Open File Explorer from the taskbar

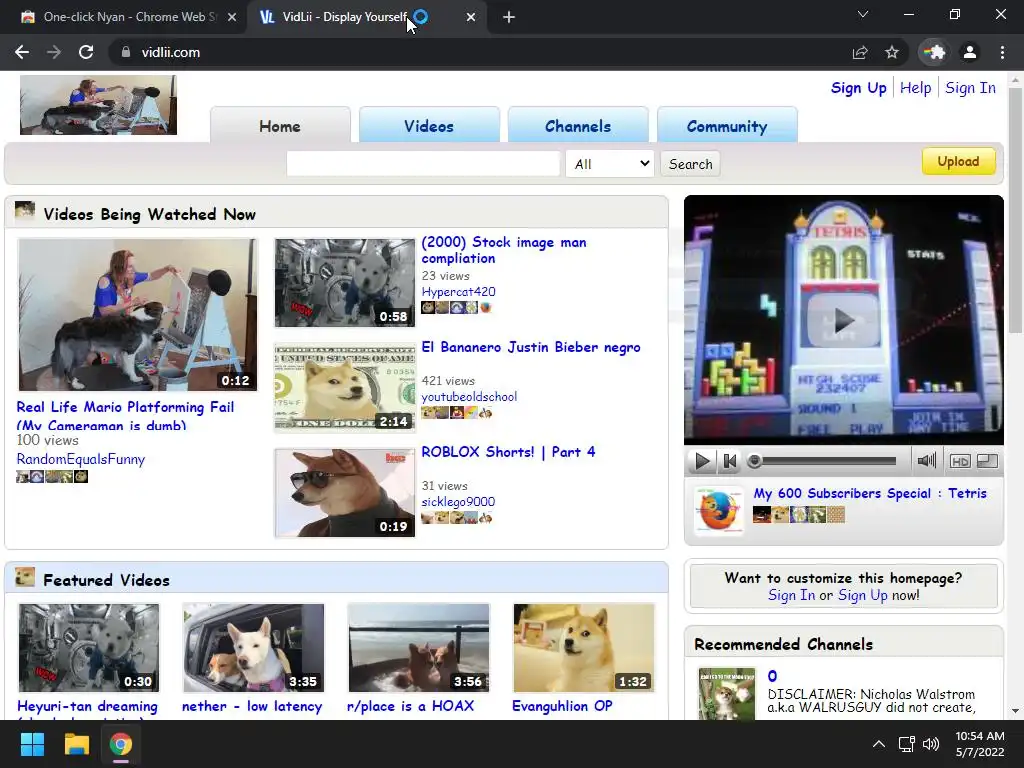pos(76,744)
